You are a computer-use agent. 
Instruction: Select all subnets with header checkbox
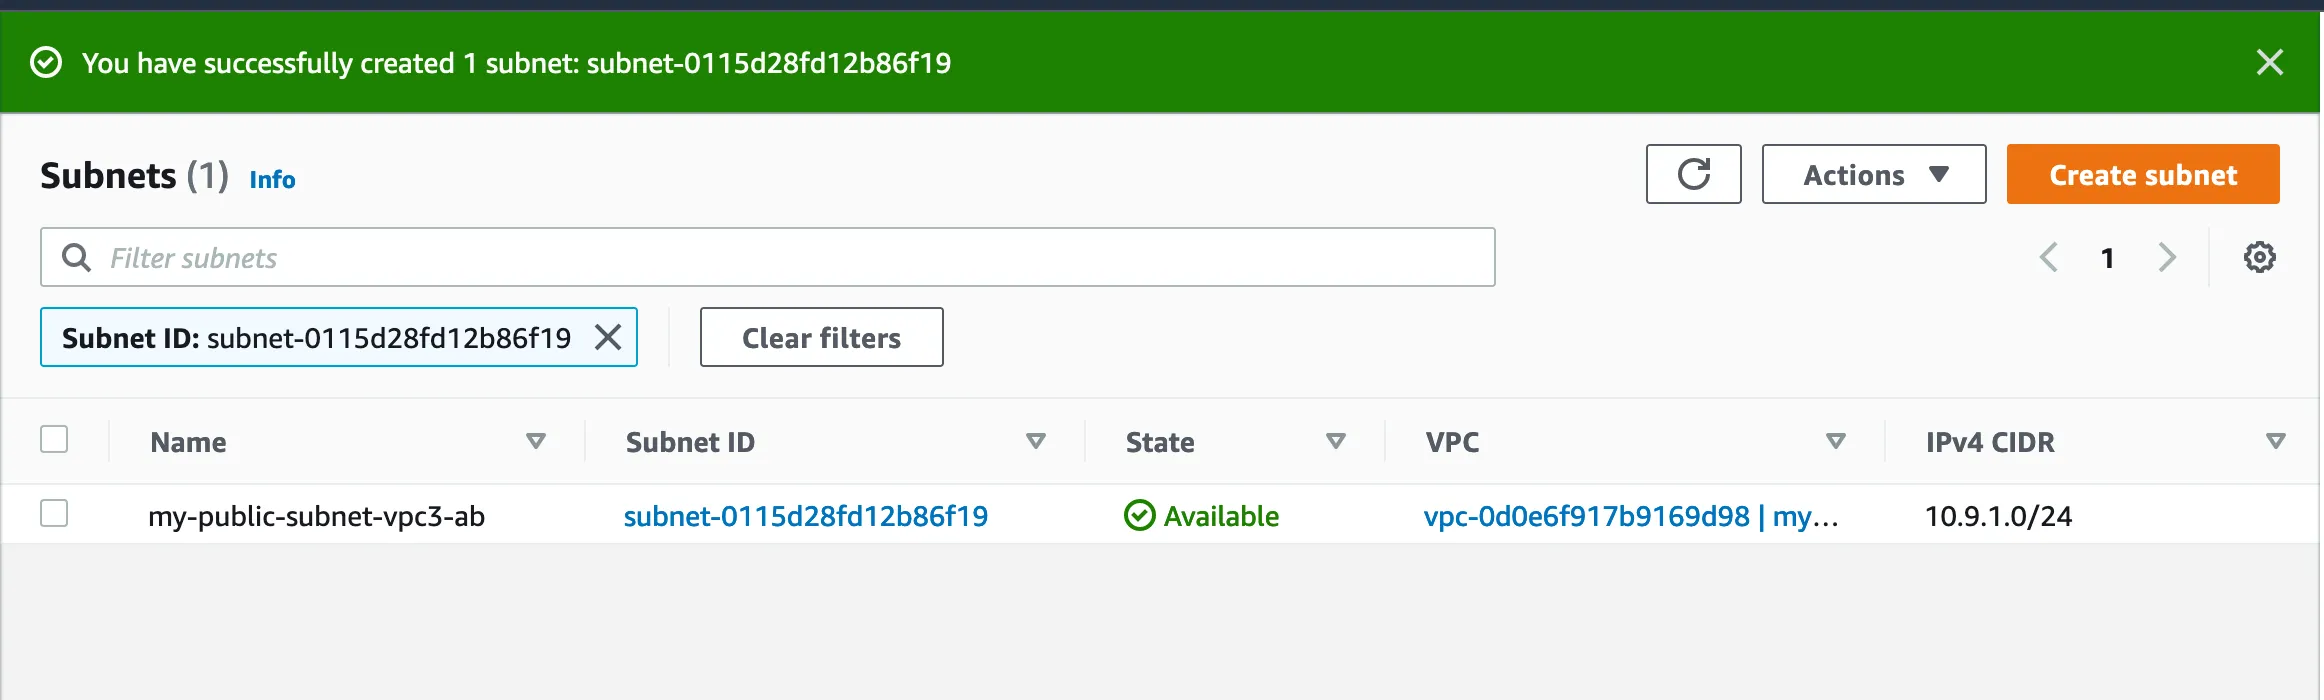54,440
